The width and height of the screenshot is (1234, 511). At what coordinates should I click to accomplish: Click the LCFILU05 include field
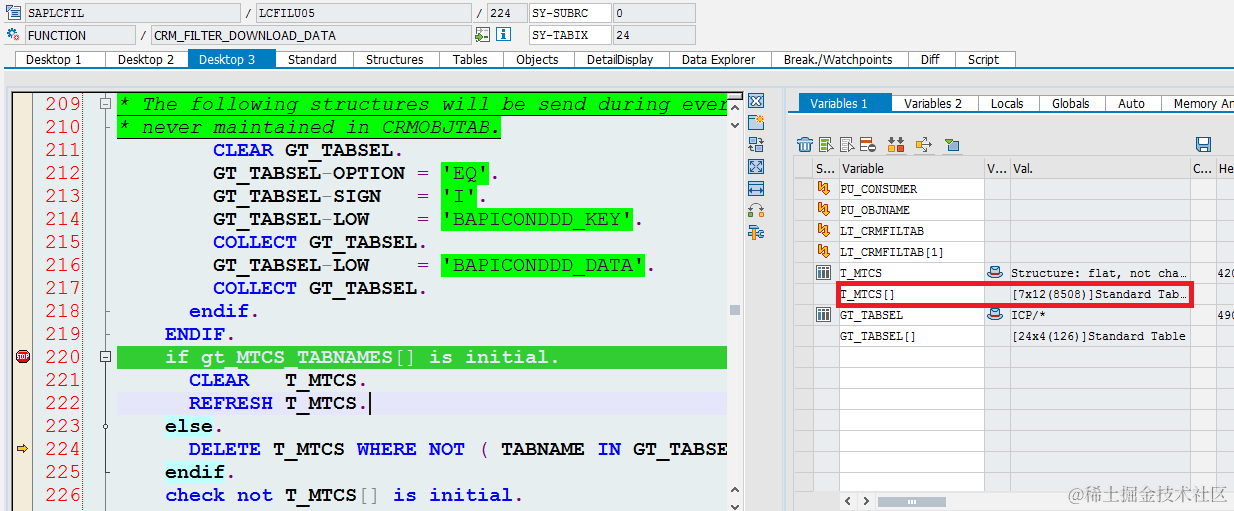point(362,13)
